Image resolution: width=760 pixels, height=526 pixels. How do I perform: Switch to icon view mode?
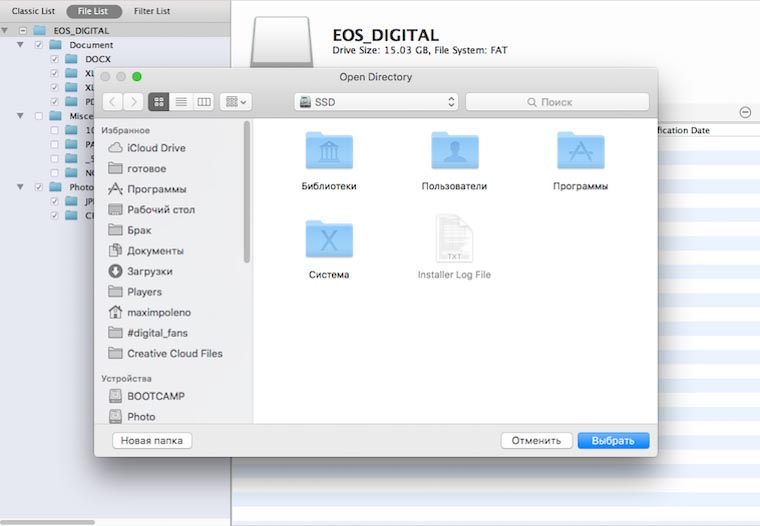click(159, 102)
